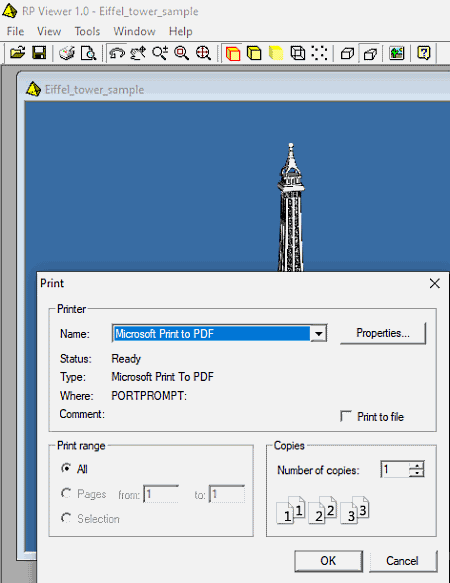Confirm printing with OK button
This screenshot has height=583, width=450.
328,561
